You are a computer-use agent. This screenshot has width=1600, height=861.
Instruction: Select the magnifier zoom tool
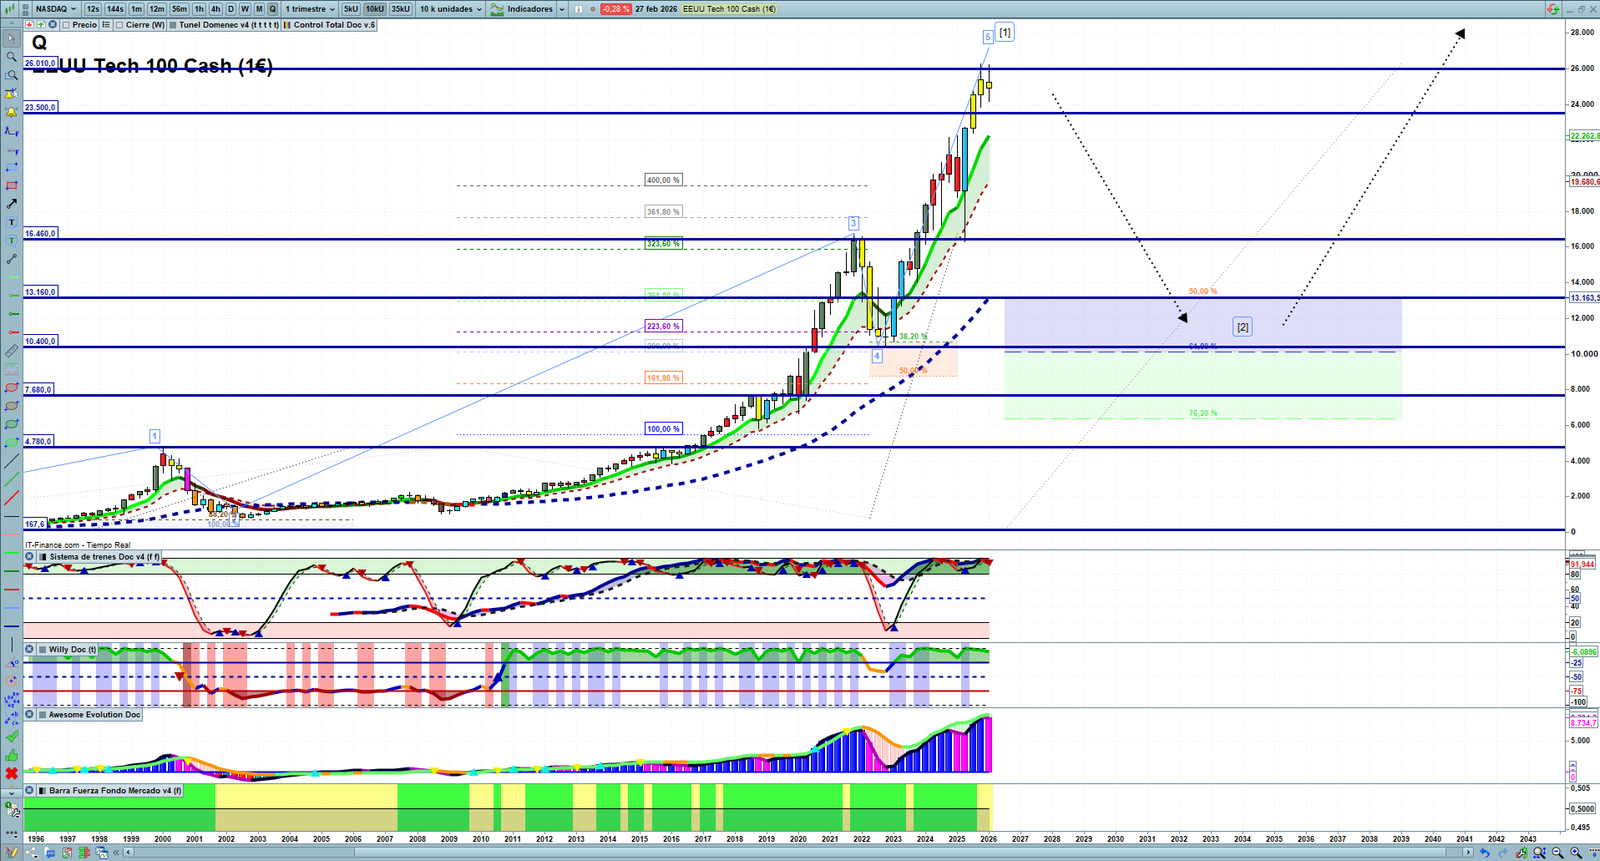click(12, 57)
